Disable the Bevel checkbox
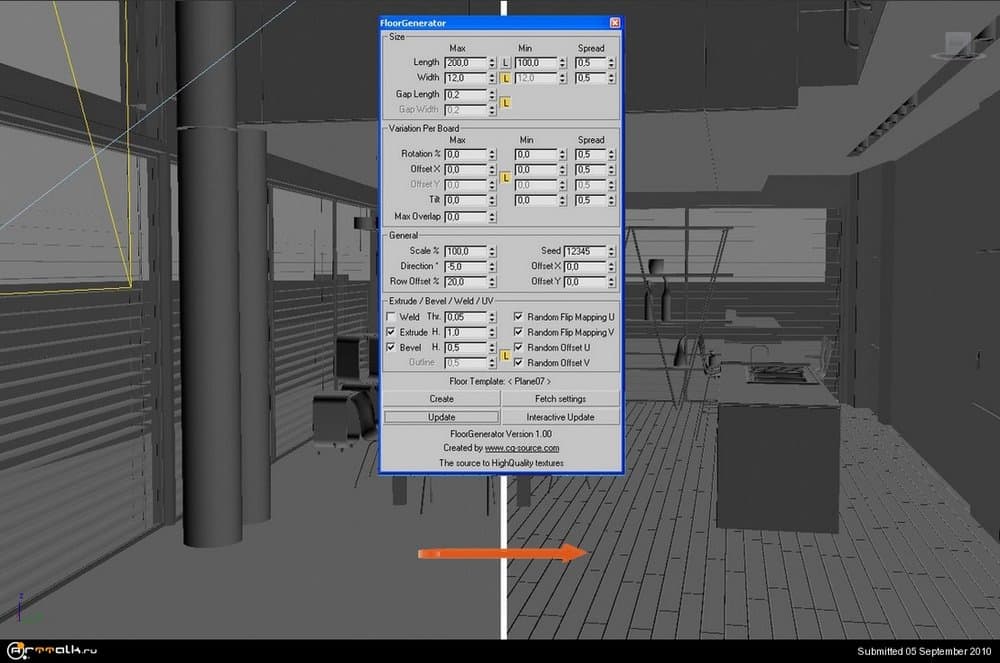This screenshot has height=663, width=1000. pyautogui.click(x=391, y=347)
